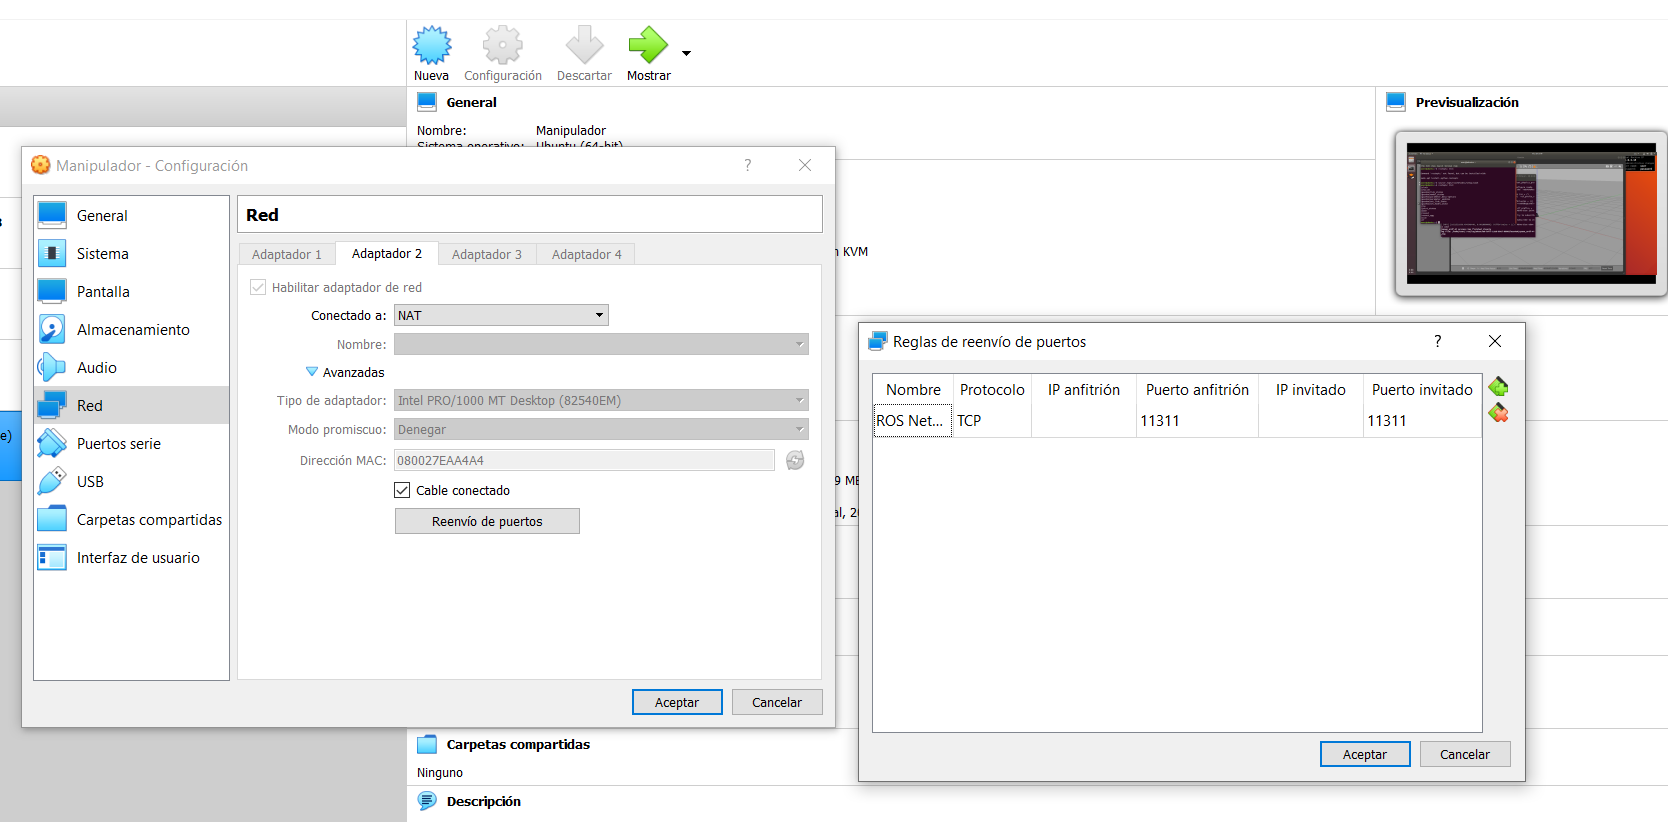This screenshot has height=822, width=1668.
Task: Open Interfaz de usuario settings category
Action: click(132, 558)
